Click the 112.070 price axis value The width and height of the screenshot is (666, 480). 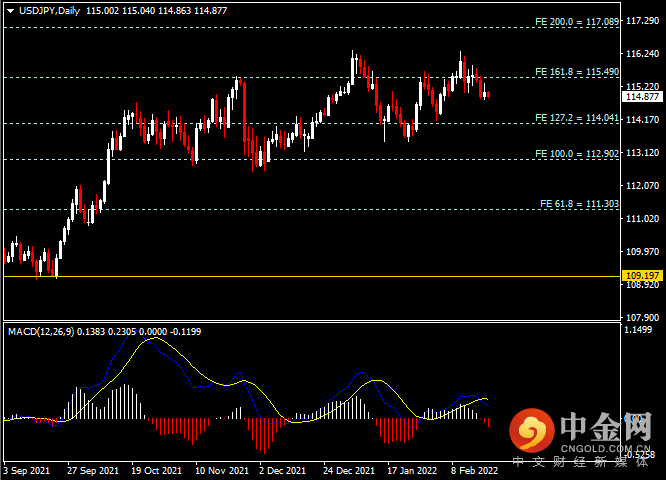(643, 185)
